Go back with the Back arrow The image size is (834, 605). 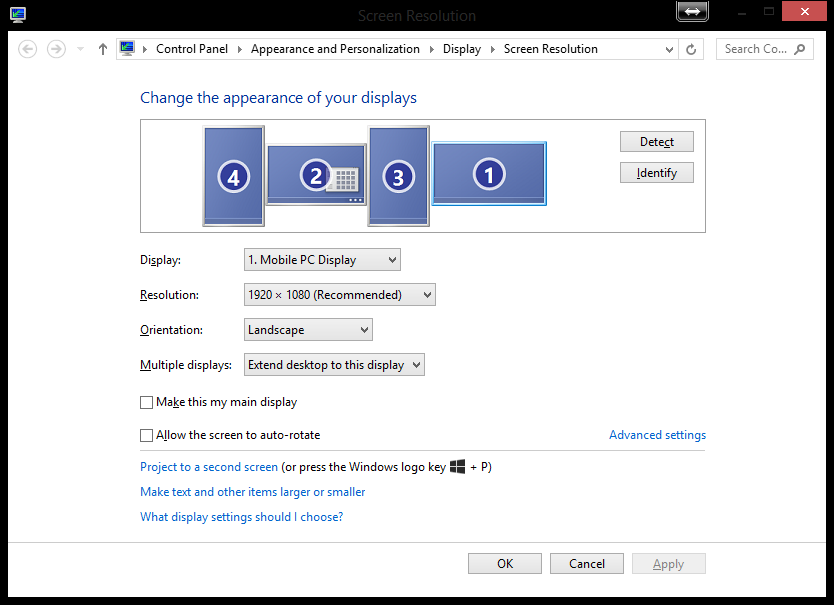28,49
